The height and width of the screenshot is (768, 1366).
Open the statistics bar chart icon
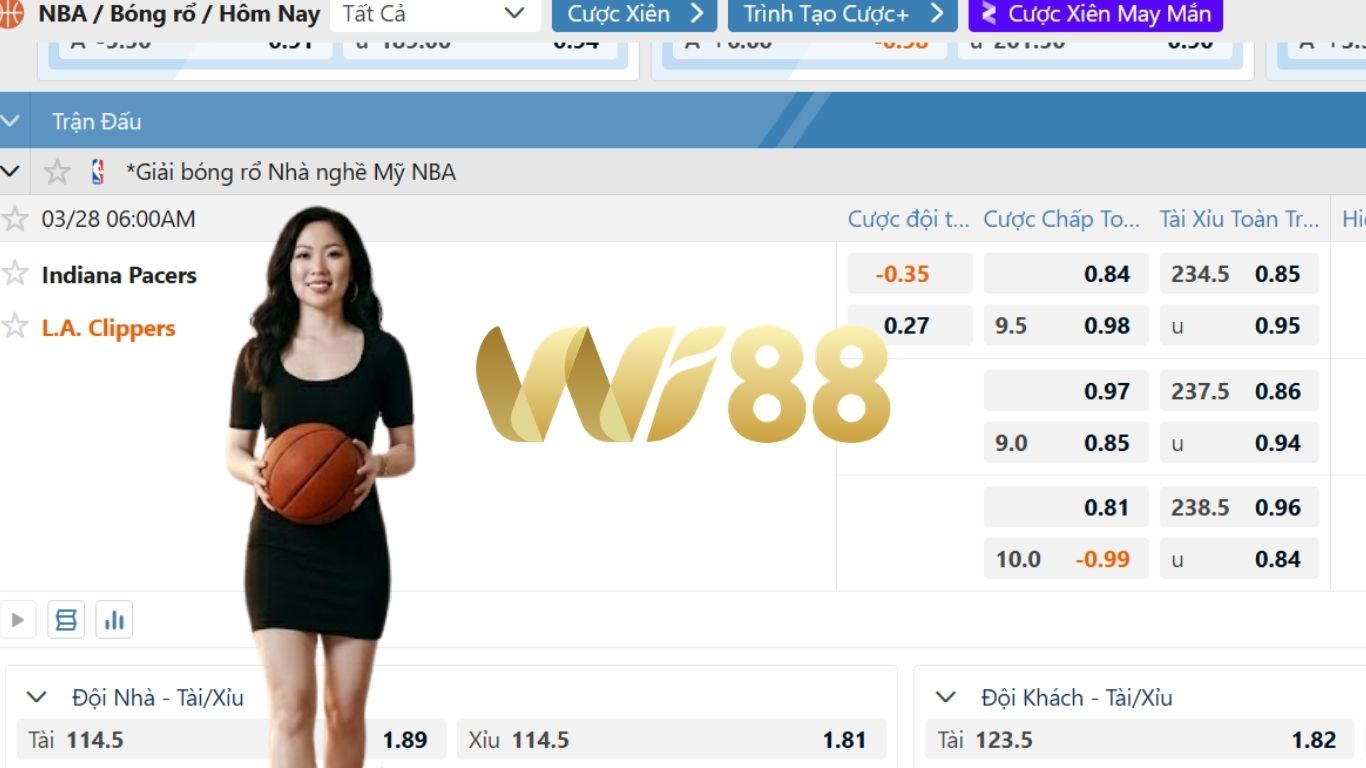click(x=114, y=620)
